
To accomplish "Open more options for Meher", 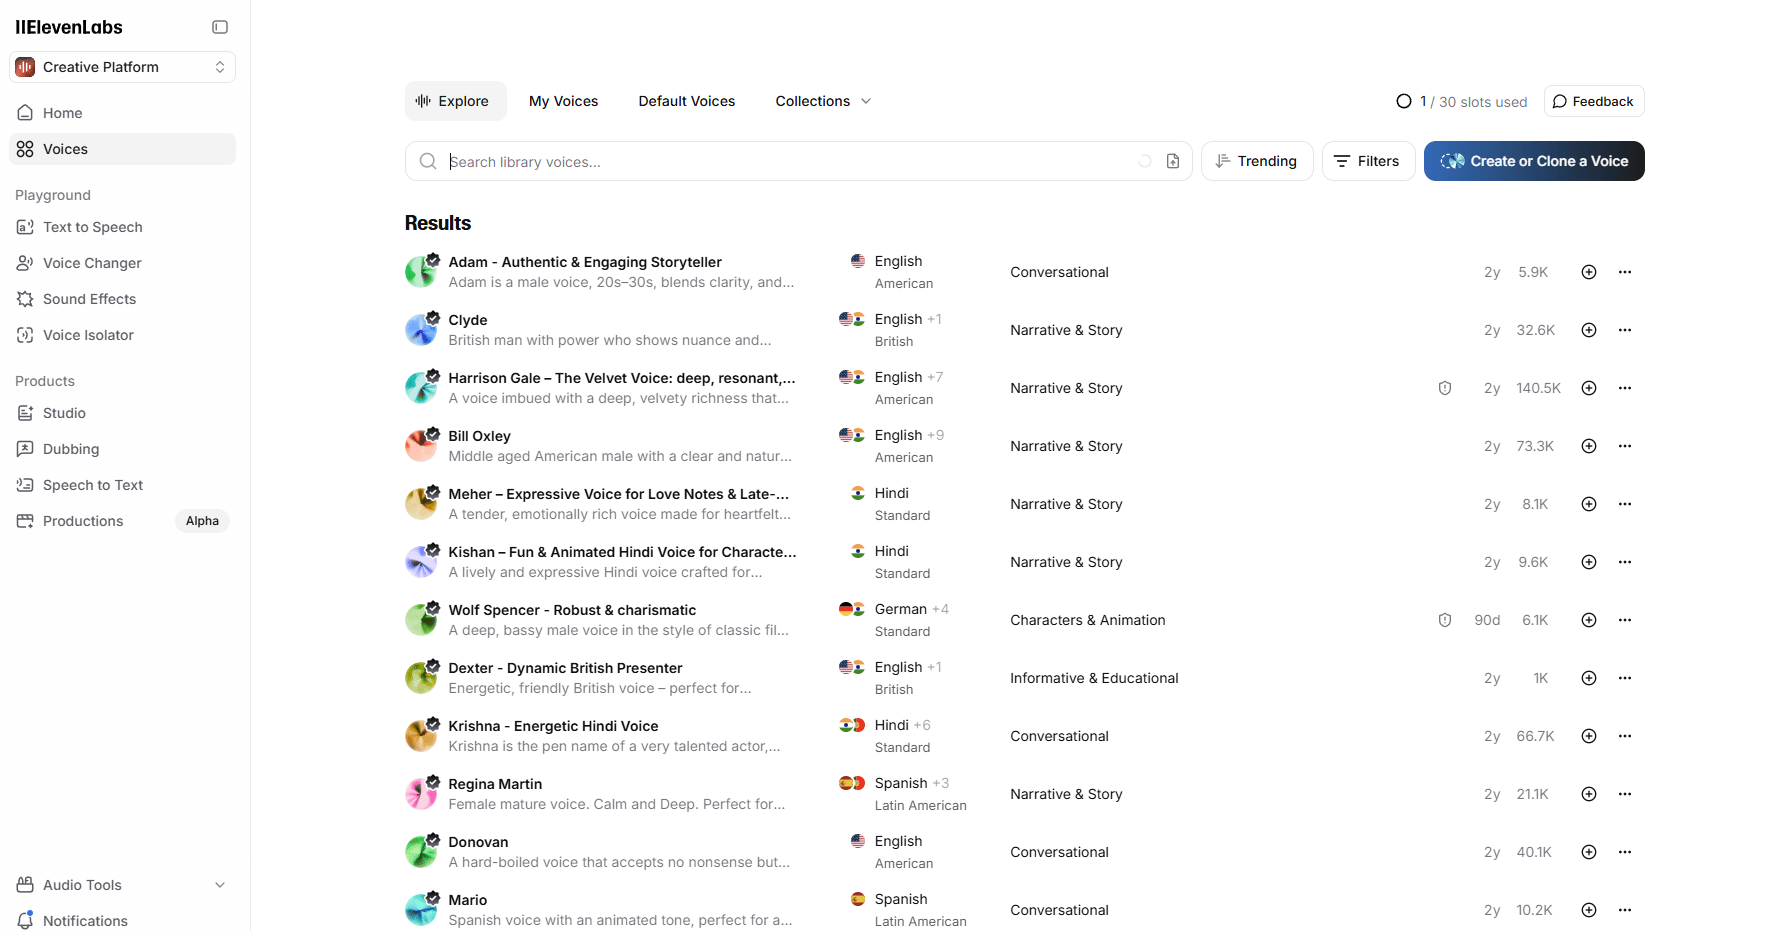I will point(1625,504).
